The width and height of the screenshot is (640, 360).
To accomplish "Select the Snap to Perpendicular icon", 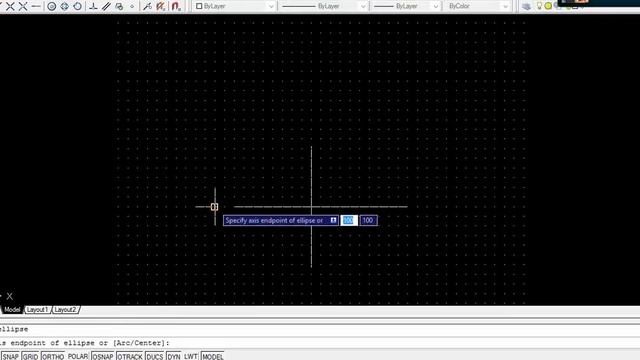I will click(93, 6).
